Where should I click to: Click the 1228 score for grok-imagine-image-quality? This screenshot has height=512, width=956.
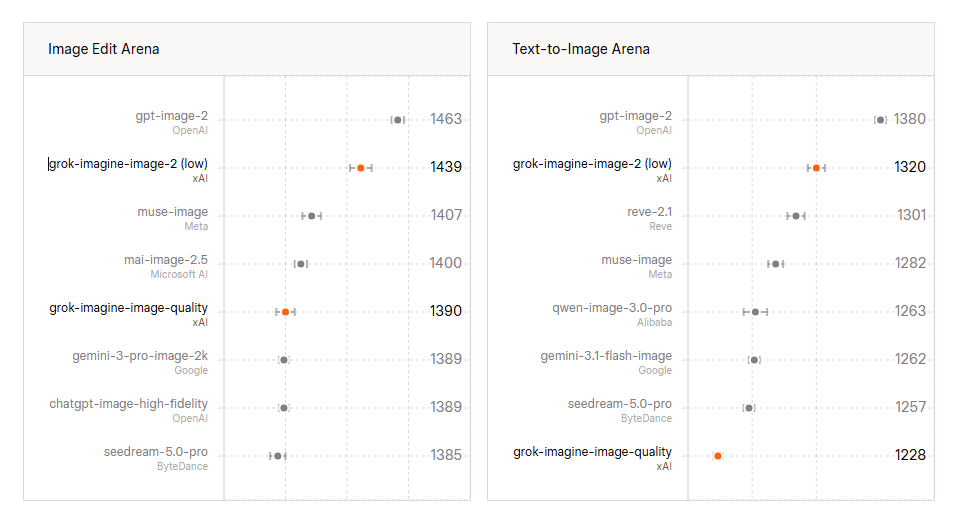(910, 455)
